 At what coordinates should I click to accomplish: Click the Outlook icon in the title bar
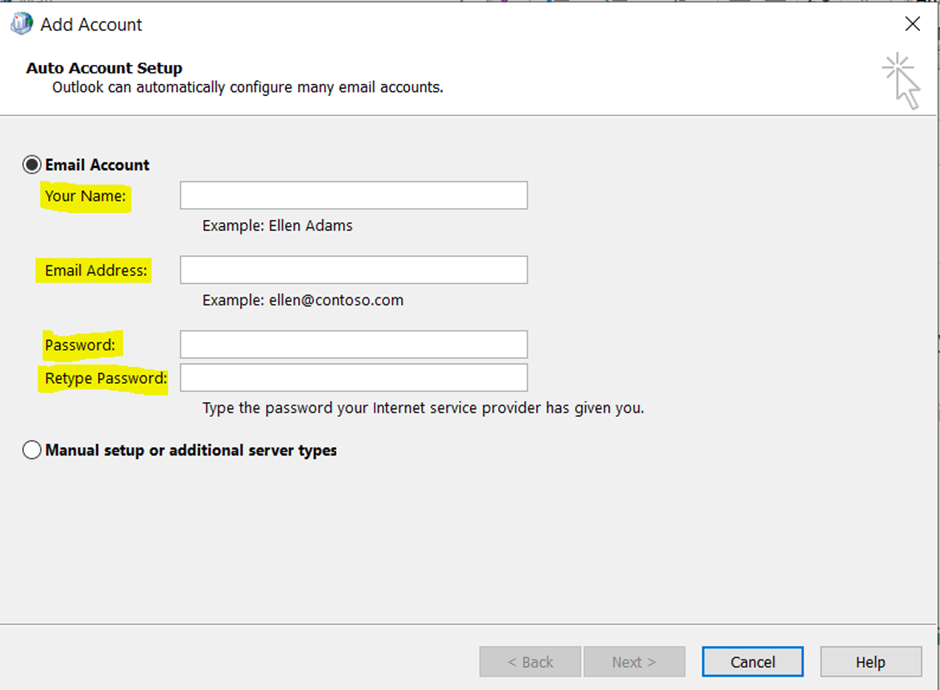click(x=22, y=24)
